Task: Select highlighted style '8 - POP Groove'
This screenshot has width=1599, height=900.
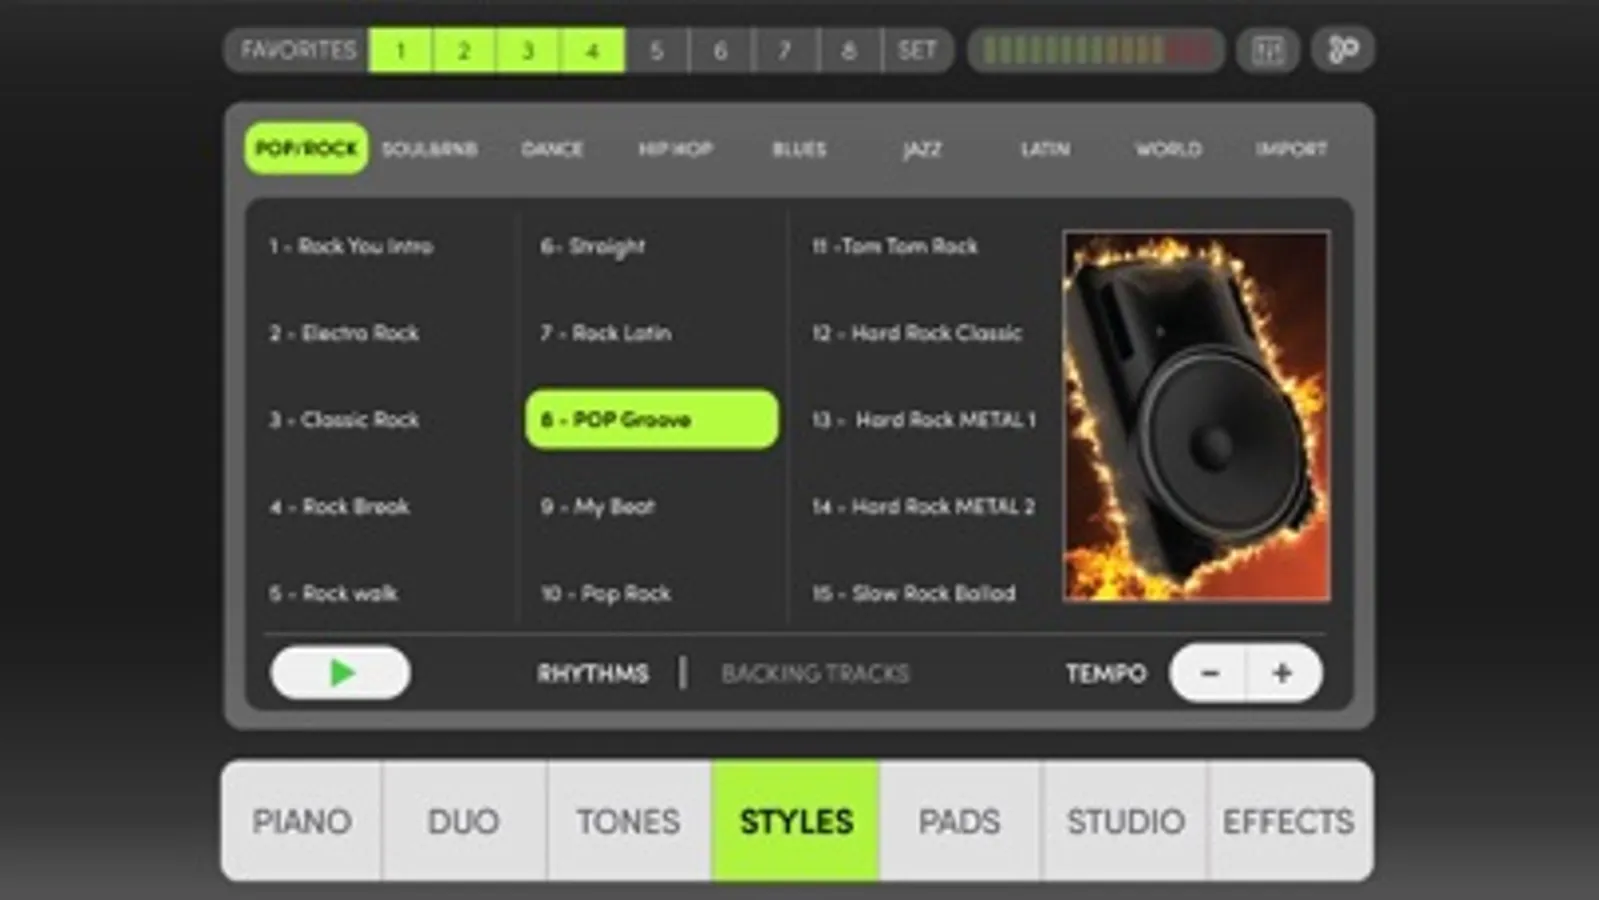Action: point(652,419)
